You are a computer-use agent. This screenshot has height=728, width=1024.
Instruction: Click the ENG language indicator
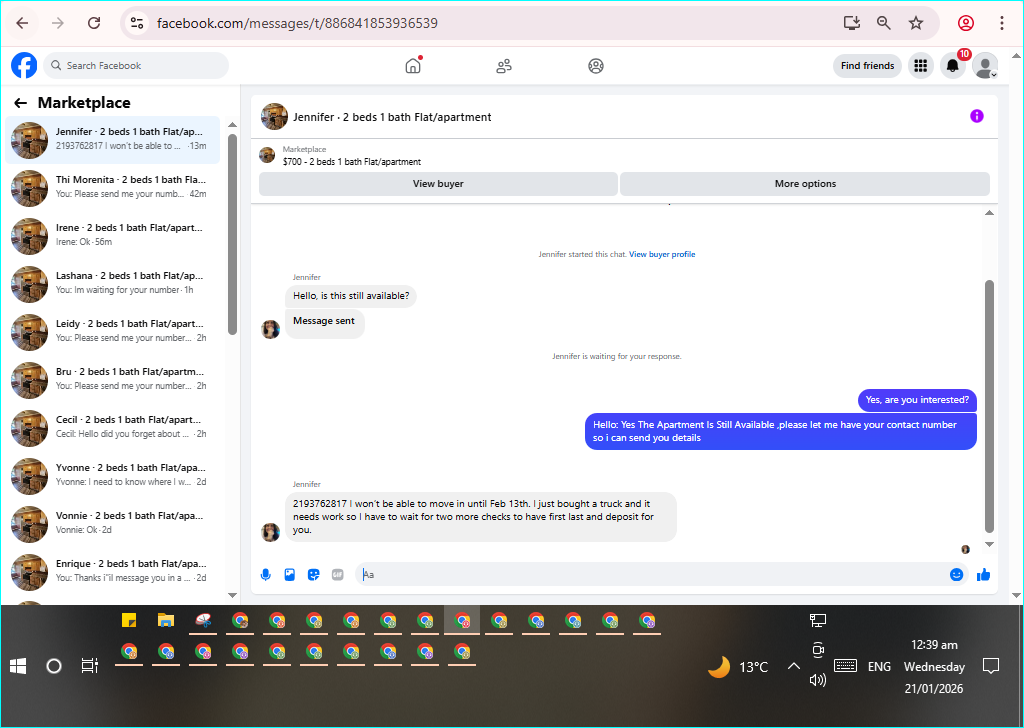tap(879, 667)
